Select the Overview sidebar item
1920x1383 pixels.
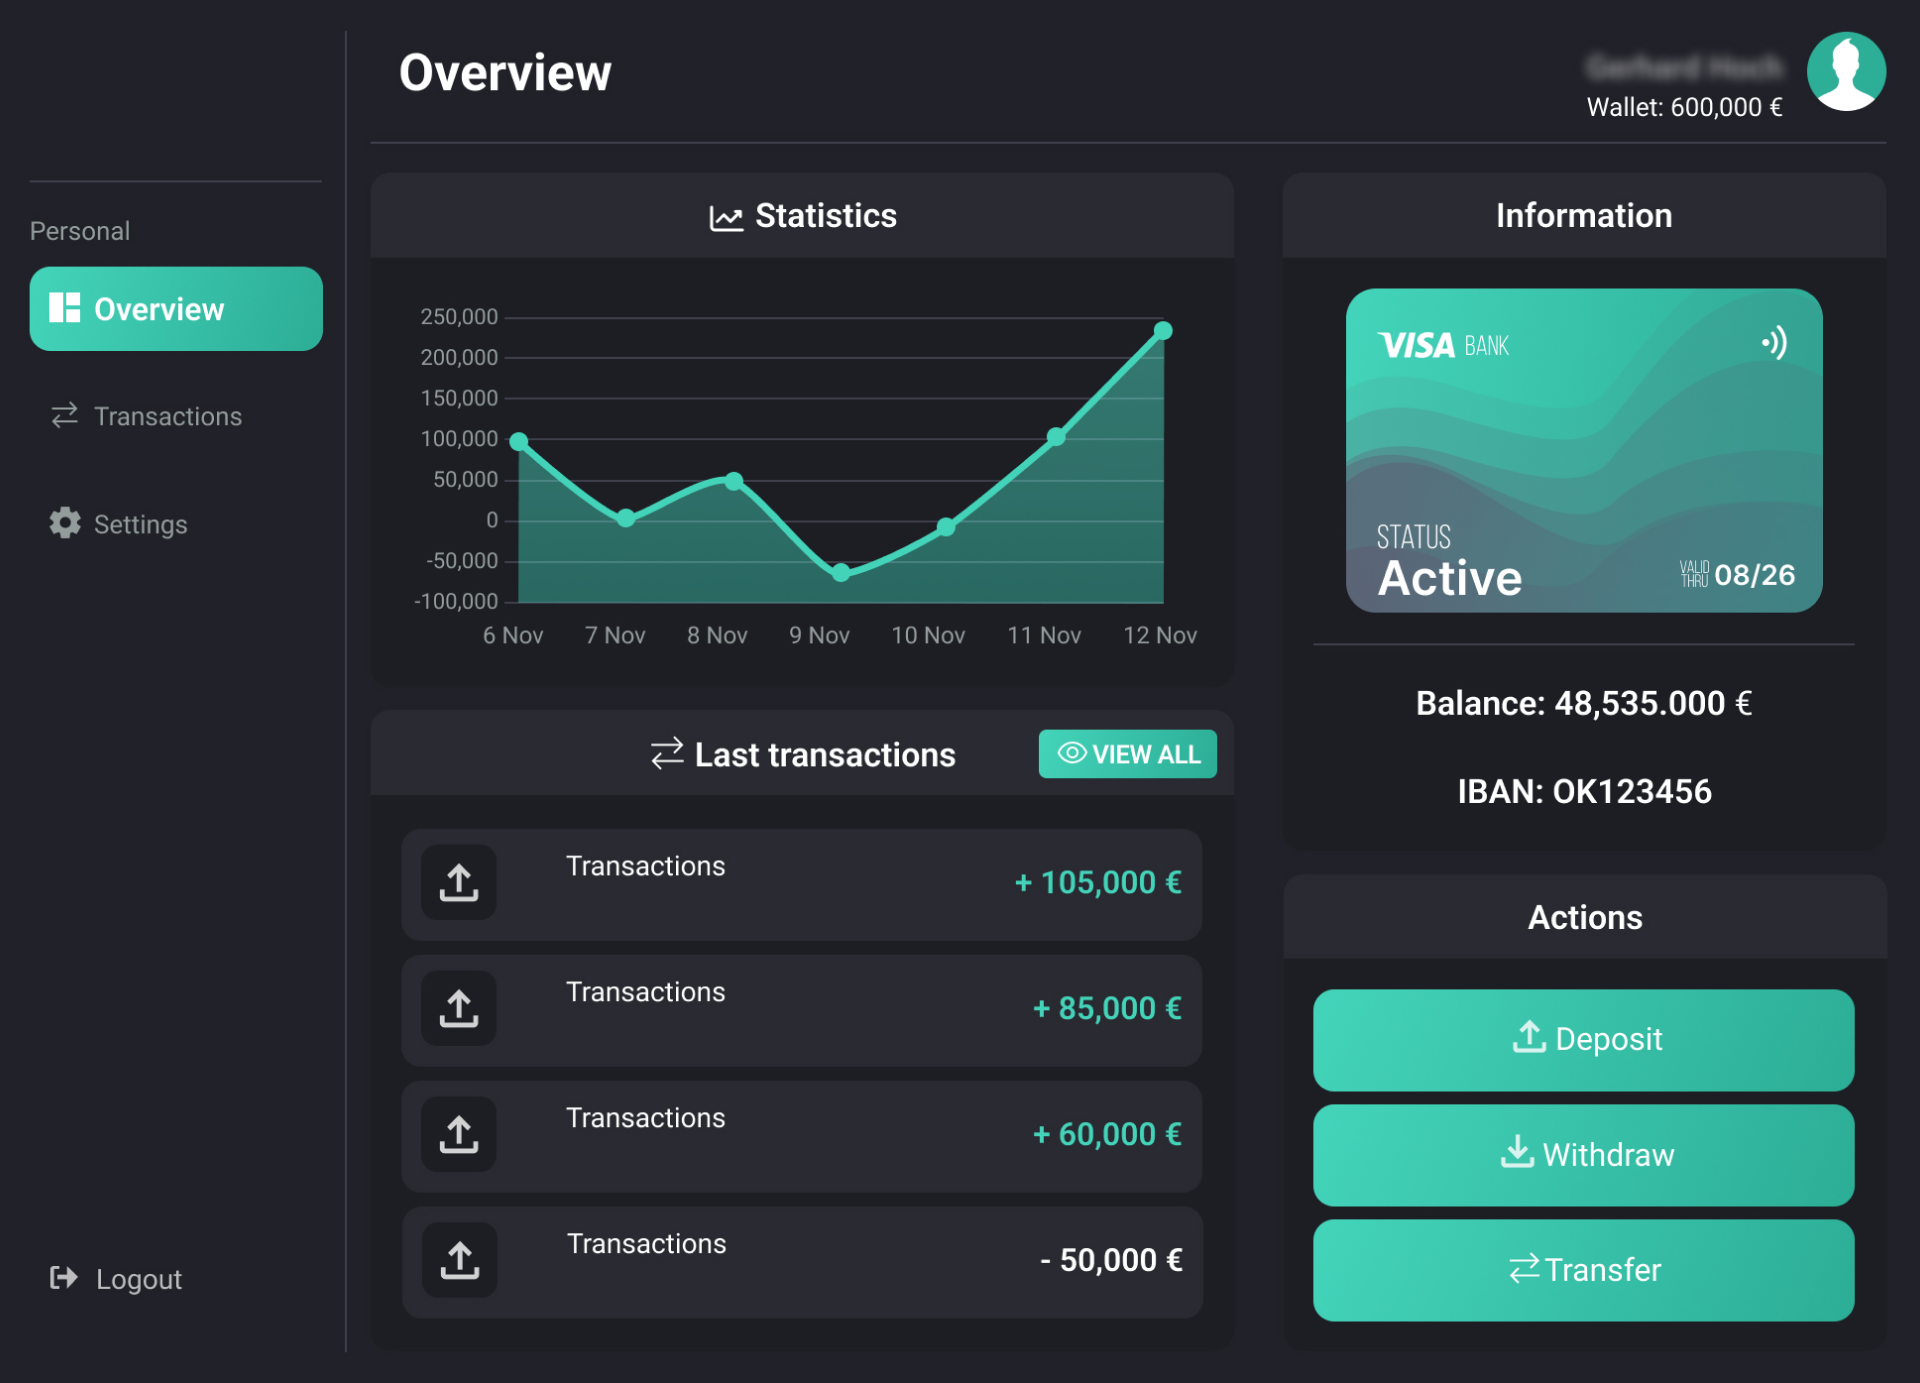pos(176,309)
